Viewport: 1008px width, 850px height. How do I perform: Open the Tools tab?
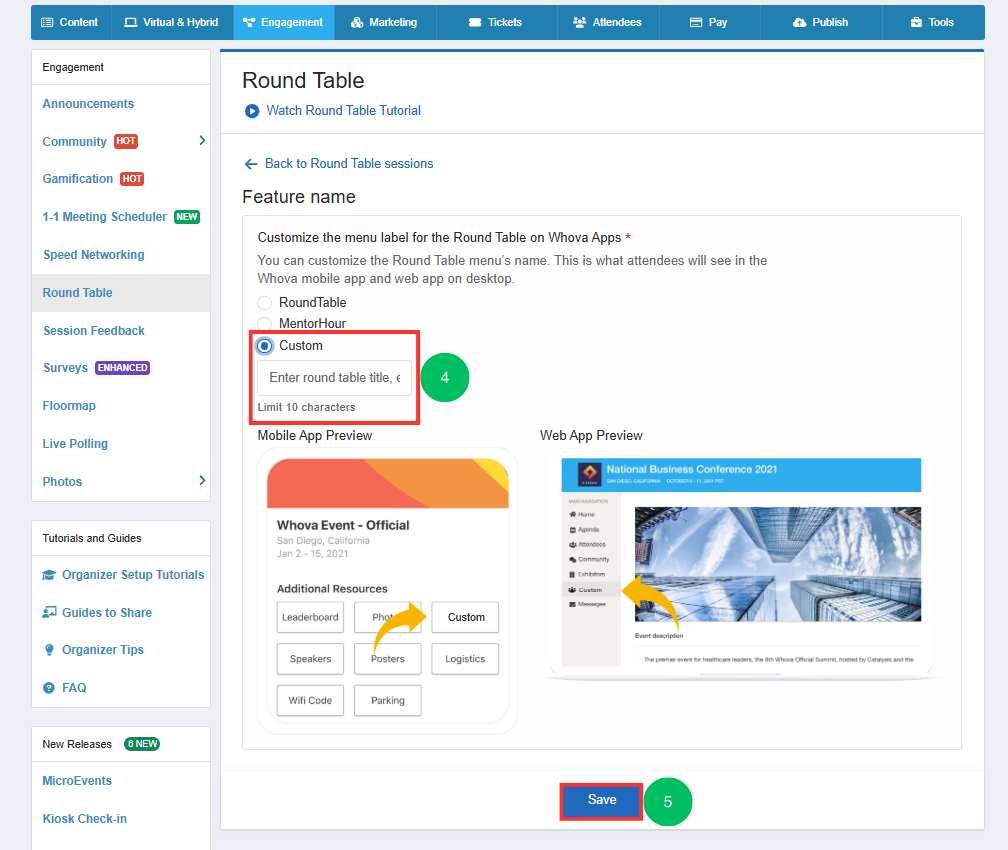click(933, 23)
